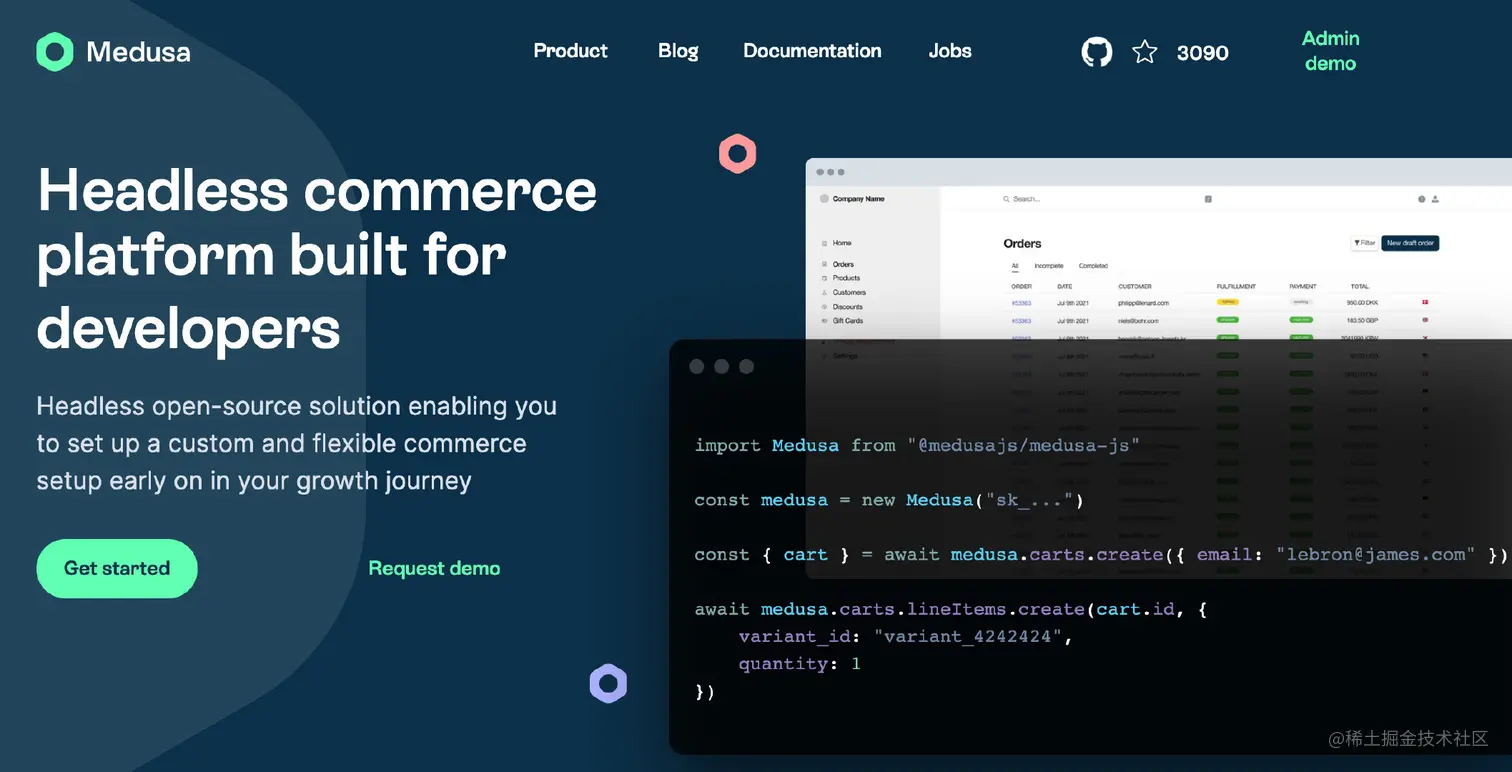Select Gift Cards in the admin sidebar
1512x772 pixels.
click(x=848, y=321)
